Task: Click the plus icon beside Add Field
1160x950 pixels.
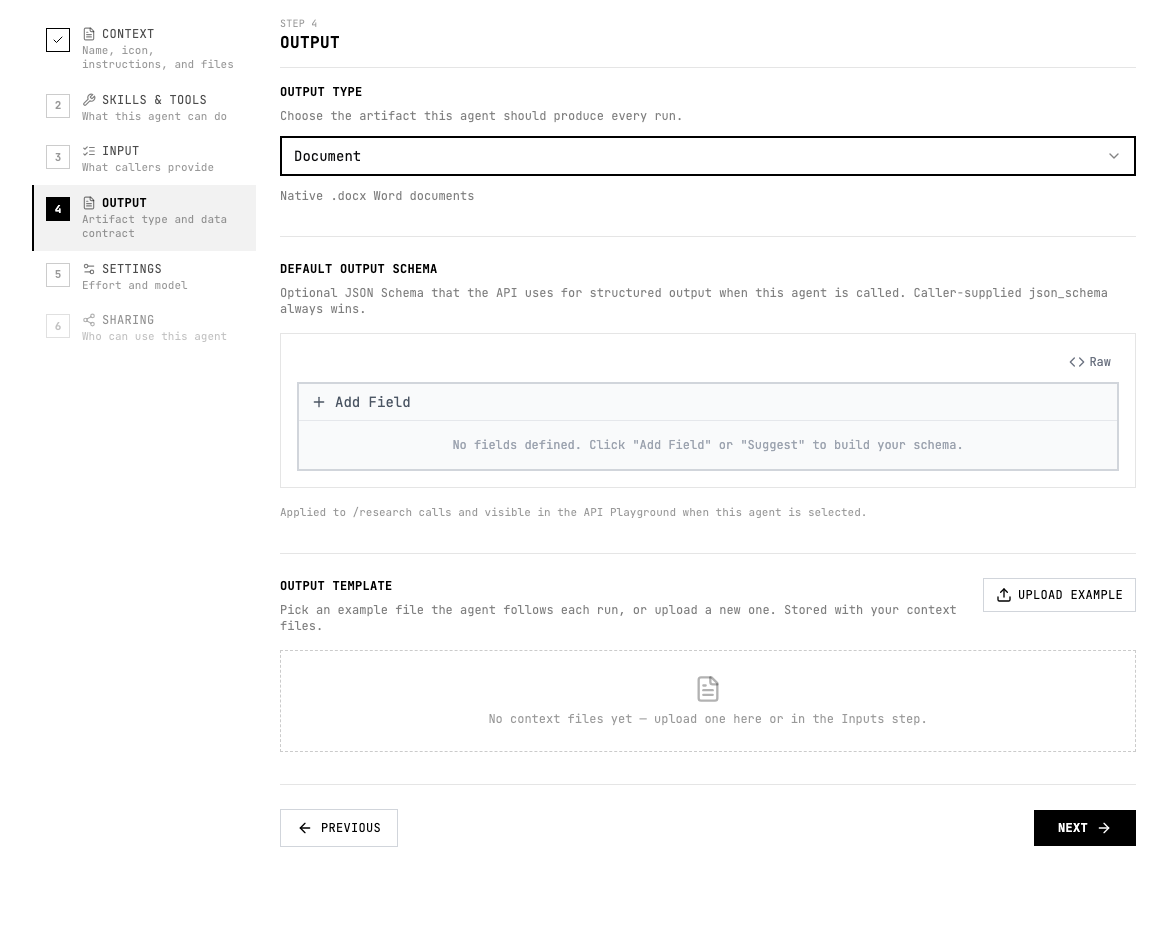Action: pyautogui.click(x=319, y=402)
